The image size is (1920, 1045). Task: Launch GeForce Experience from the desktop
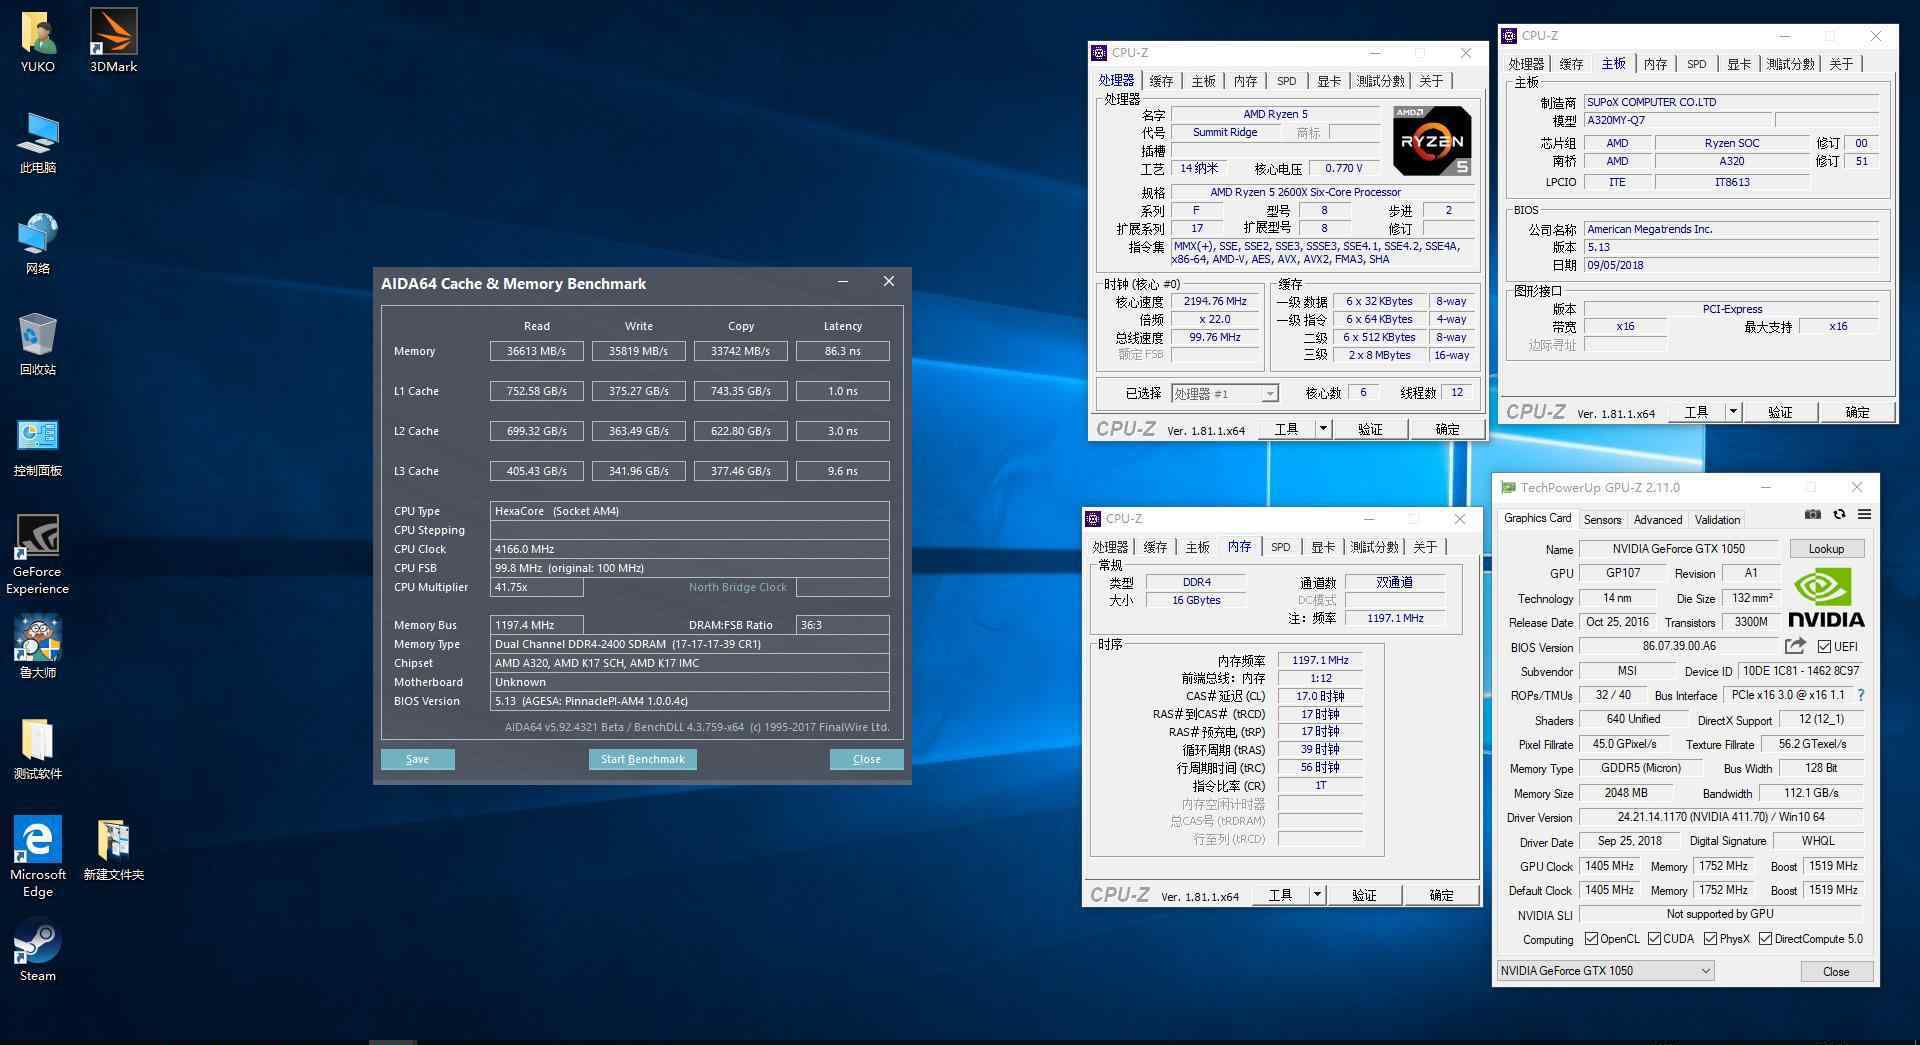38,553
